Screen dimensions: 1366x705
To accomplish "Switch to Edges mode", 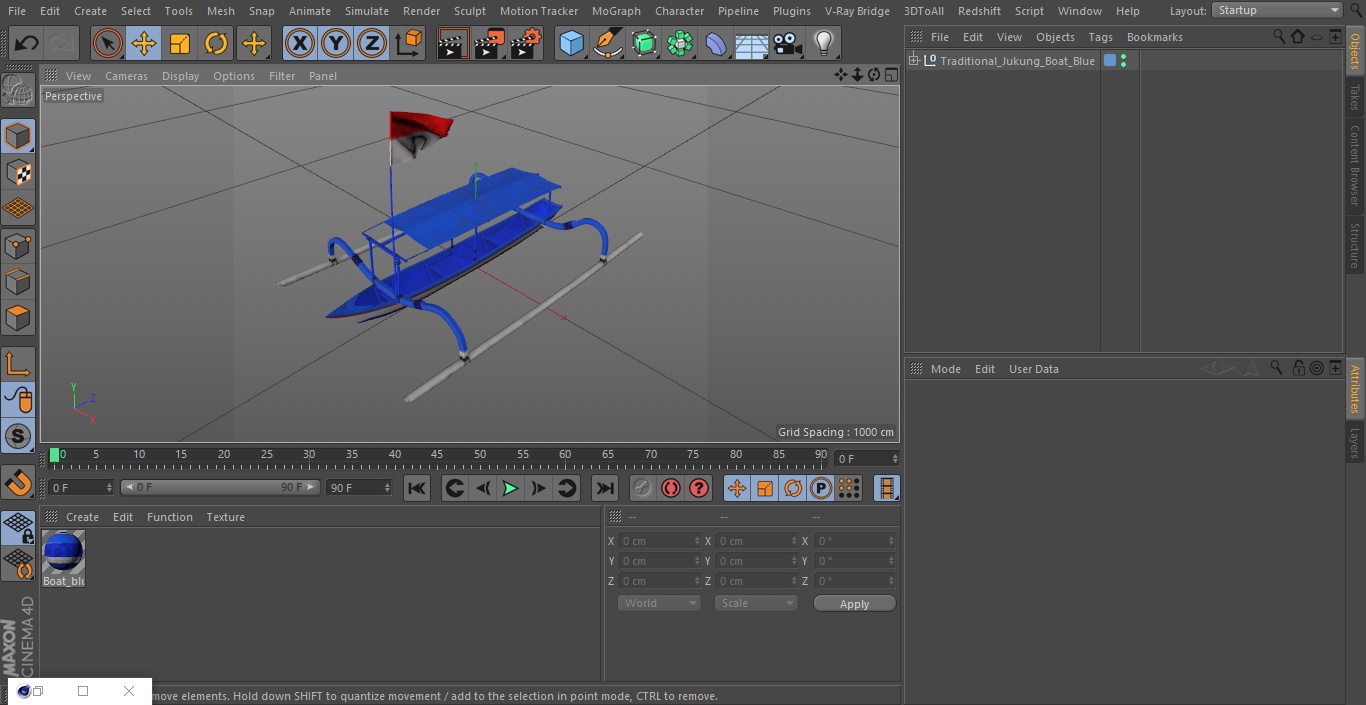I will click(x=18, y=282).
